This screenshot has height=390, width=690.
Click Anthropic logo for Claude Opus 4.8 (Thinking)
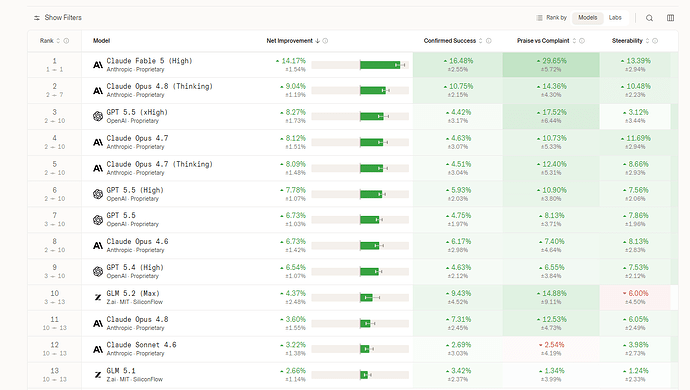(x=98, y=91)
